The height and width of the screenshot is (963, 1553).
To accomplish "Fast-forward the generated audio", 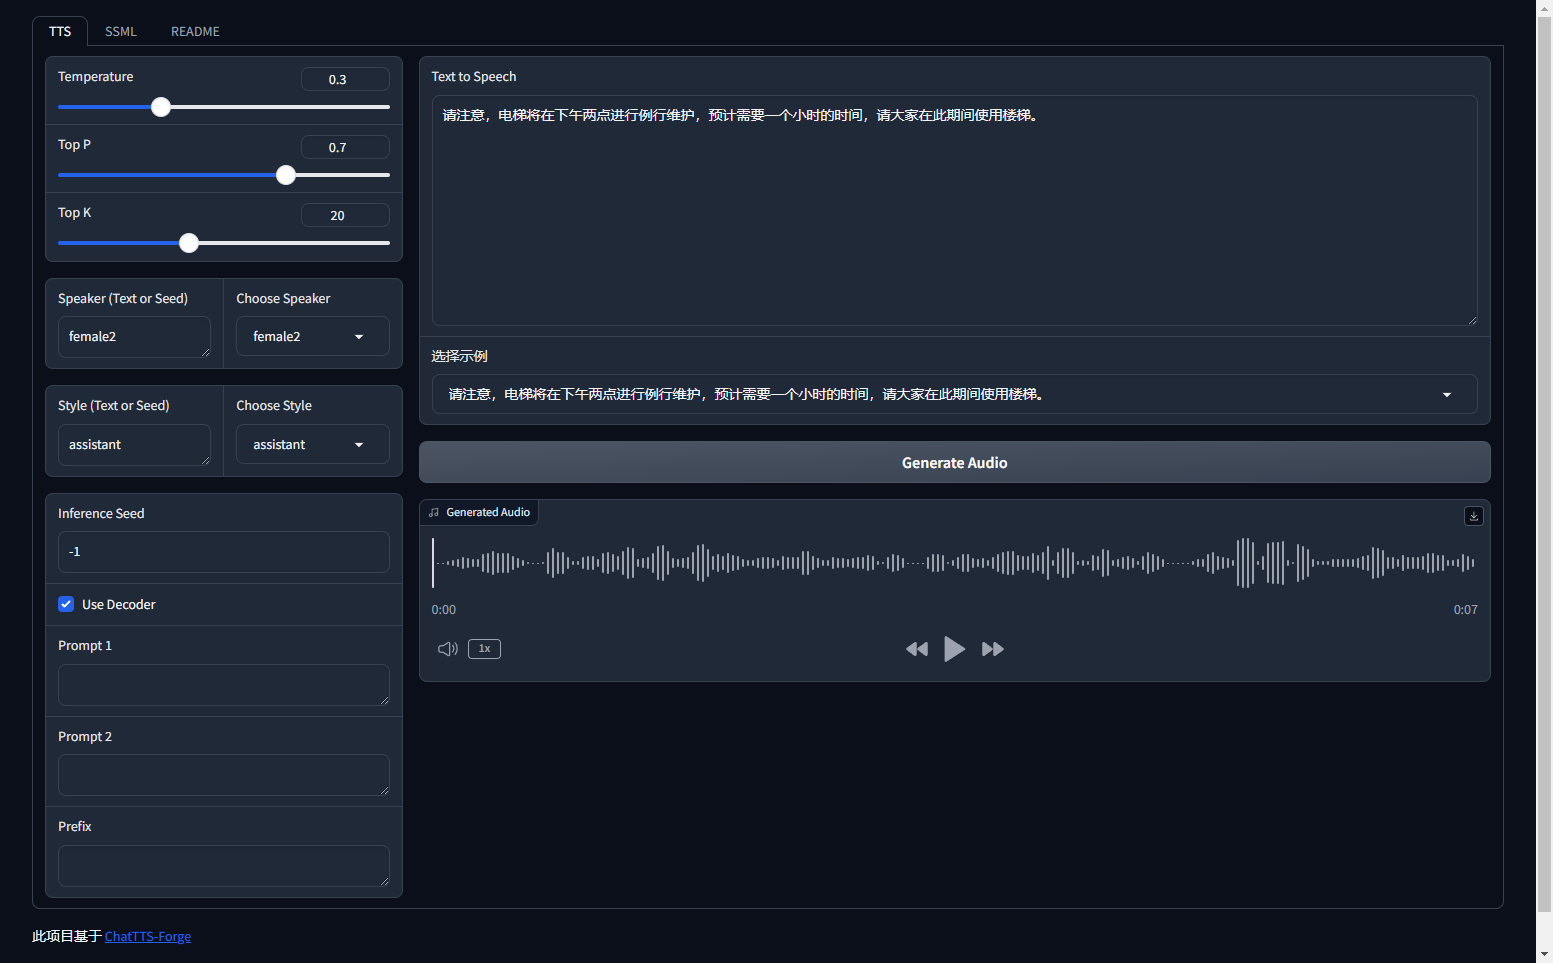I will [x=992, y=649].
